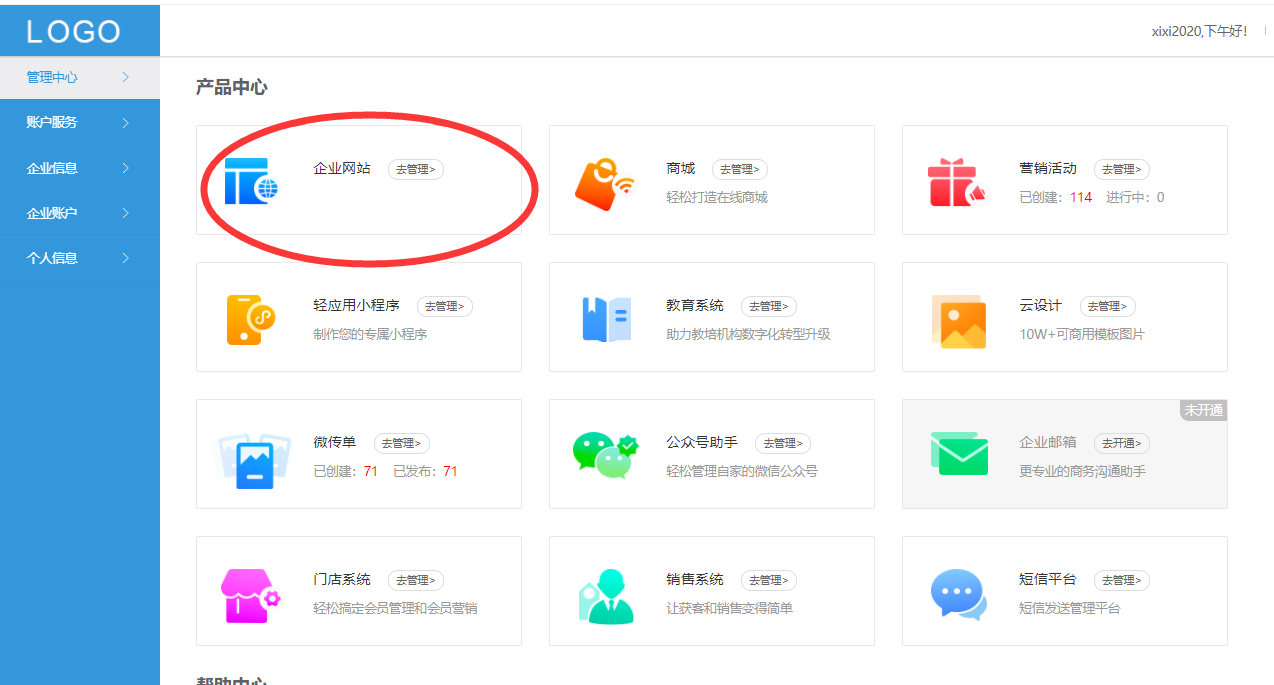Image resolution: width=1274 pixels, height=685 pixels.
Task: Click the 教育系统 book icon
Action: (x=605, y=317)
